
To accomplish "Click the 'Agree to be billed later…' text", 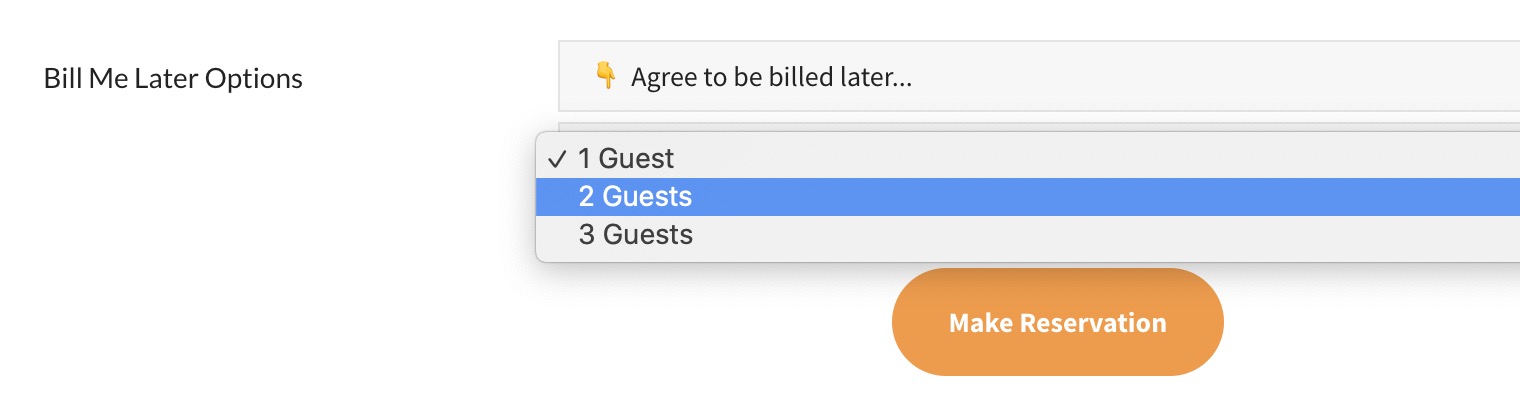I will point(771,77).
